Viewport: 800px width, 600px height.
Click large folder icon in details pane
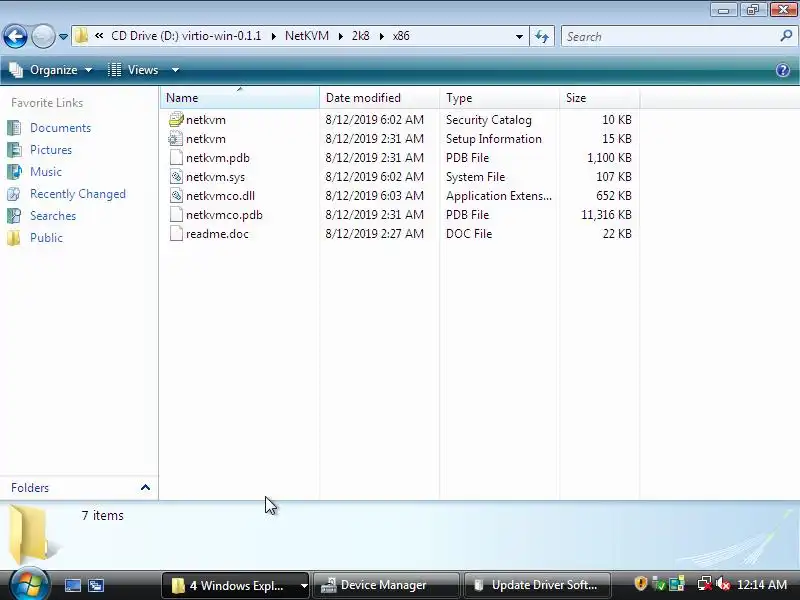click(31, 535)
